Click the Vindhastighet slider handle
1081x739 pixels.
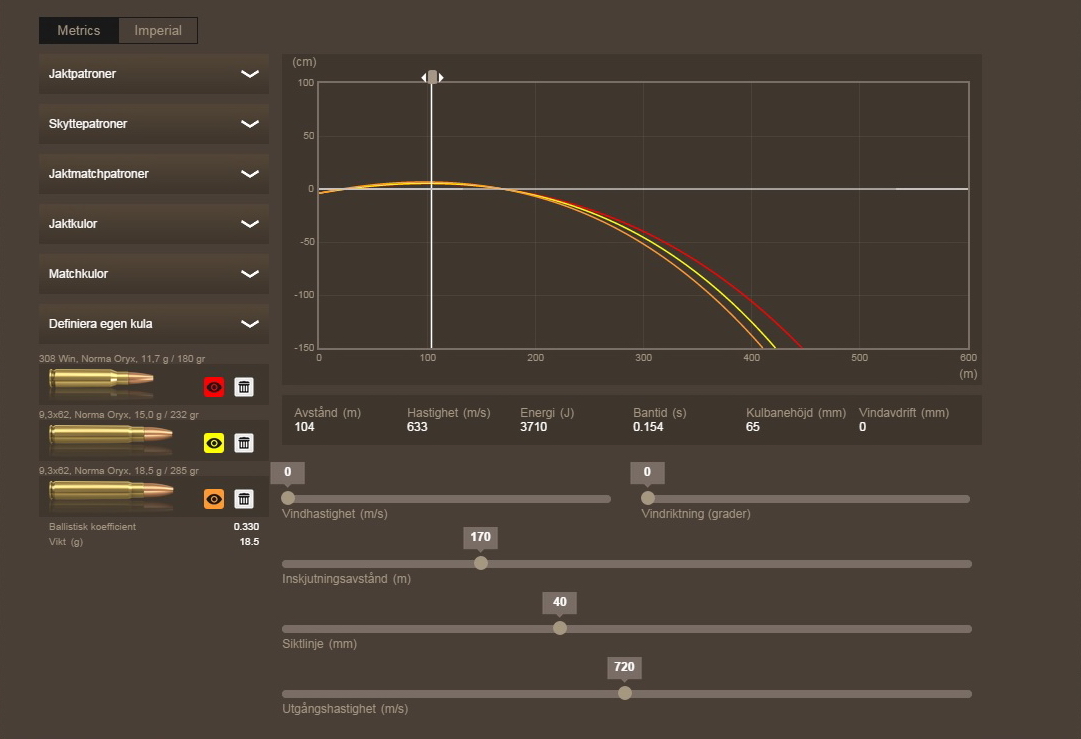[x=288, y=498]
